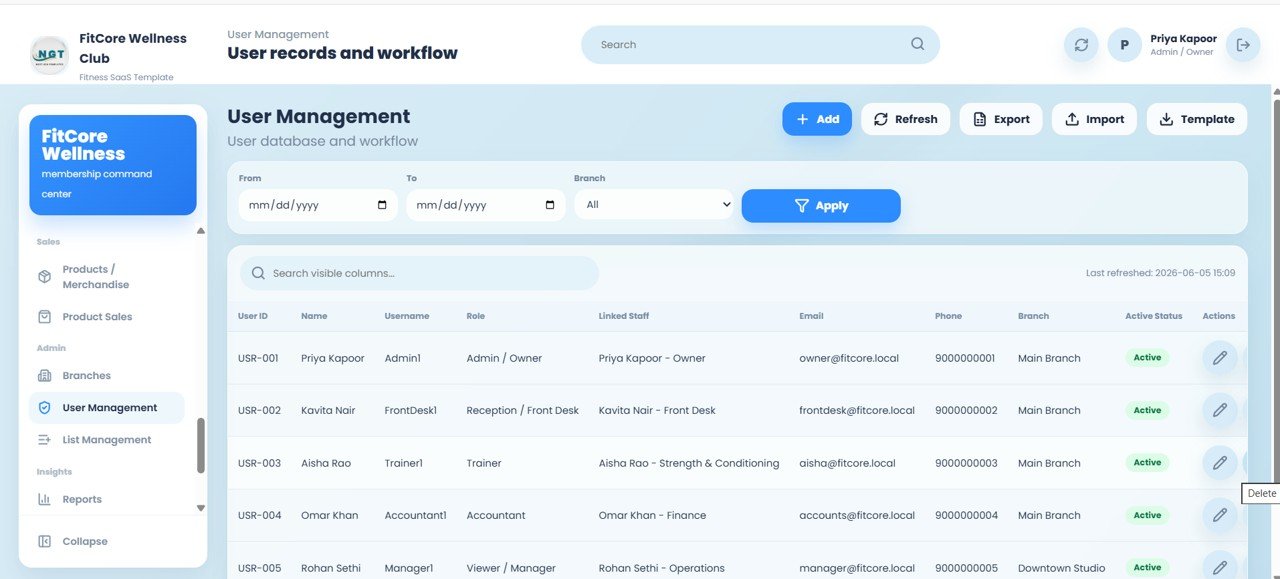Click the FitCore Wellness sidebar banner

[113, 165]
